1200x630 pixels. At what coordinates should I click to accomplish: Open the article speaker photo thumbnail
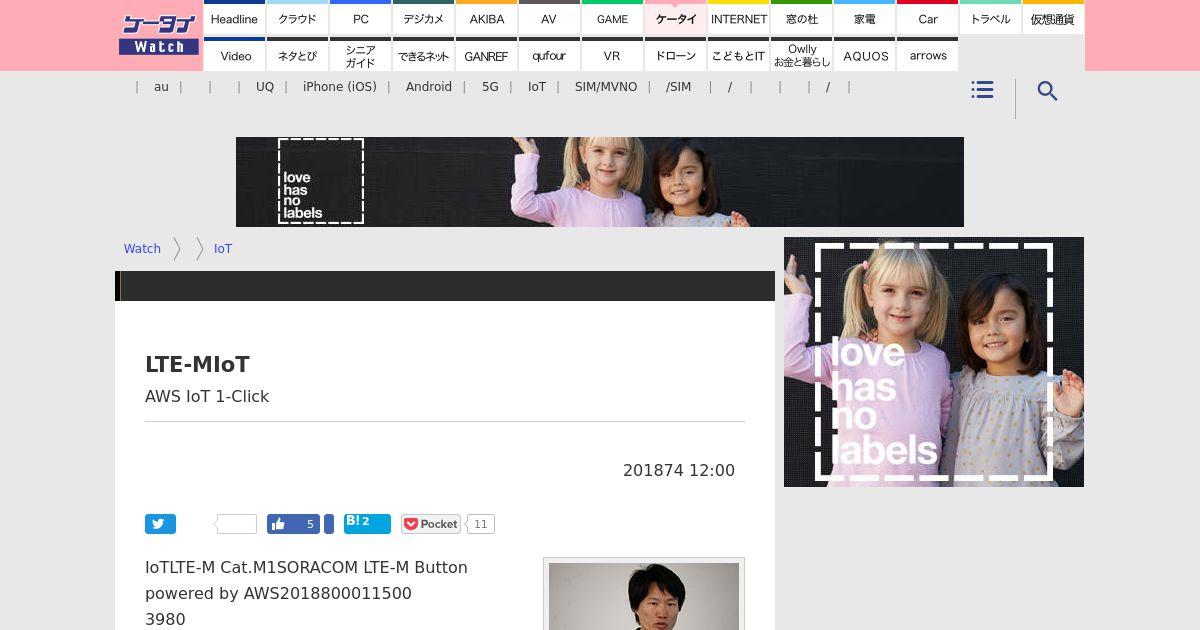(x=644, y=595)
